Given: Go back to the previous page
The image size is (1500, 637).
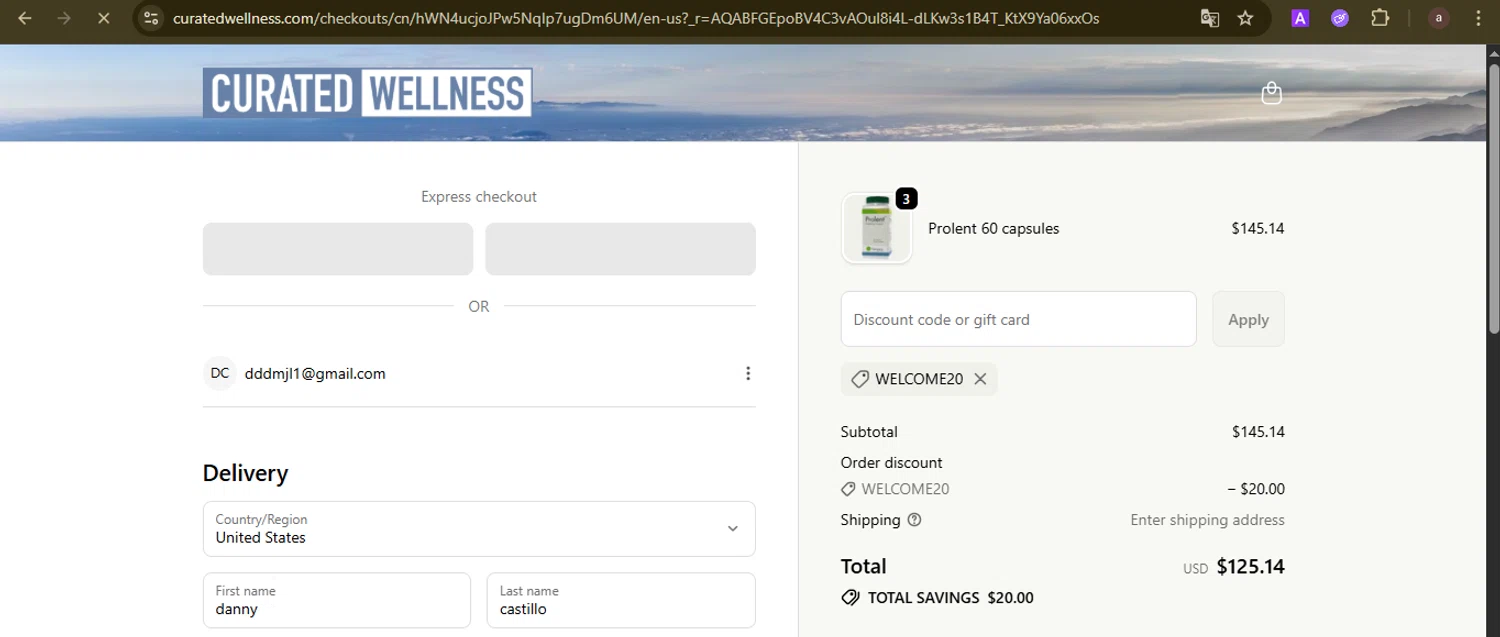Looking at the screenshot, I should click(x=25, y=18).
